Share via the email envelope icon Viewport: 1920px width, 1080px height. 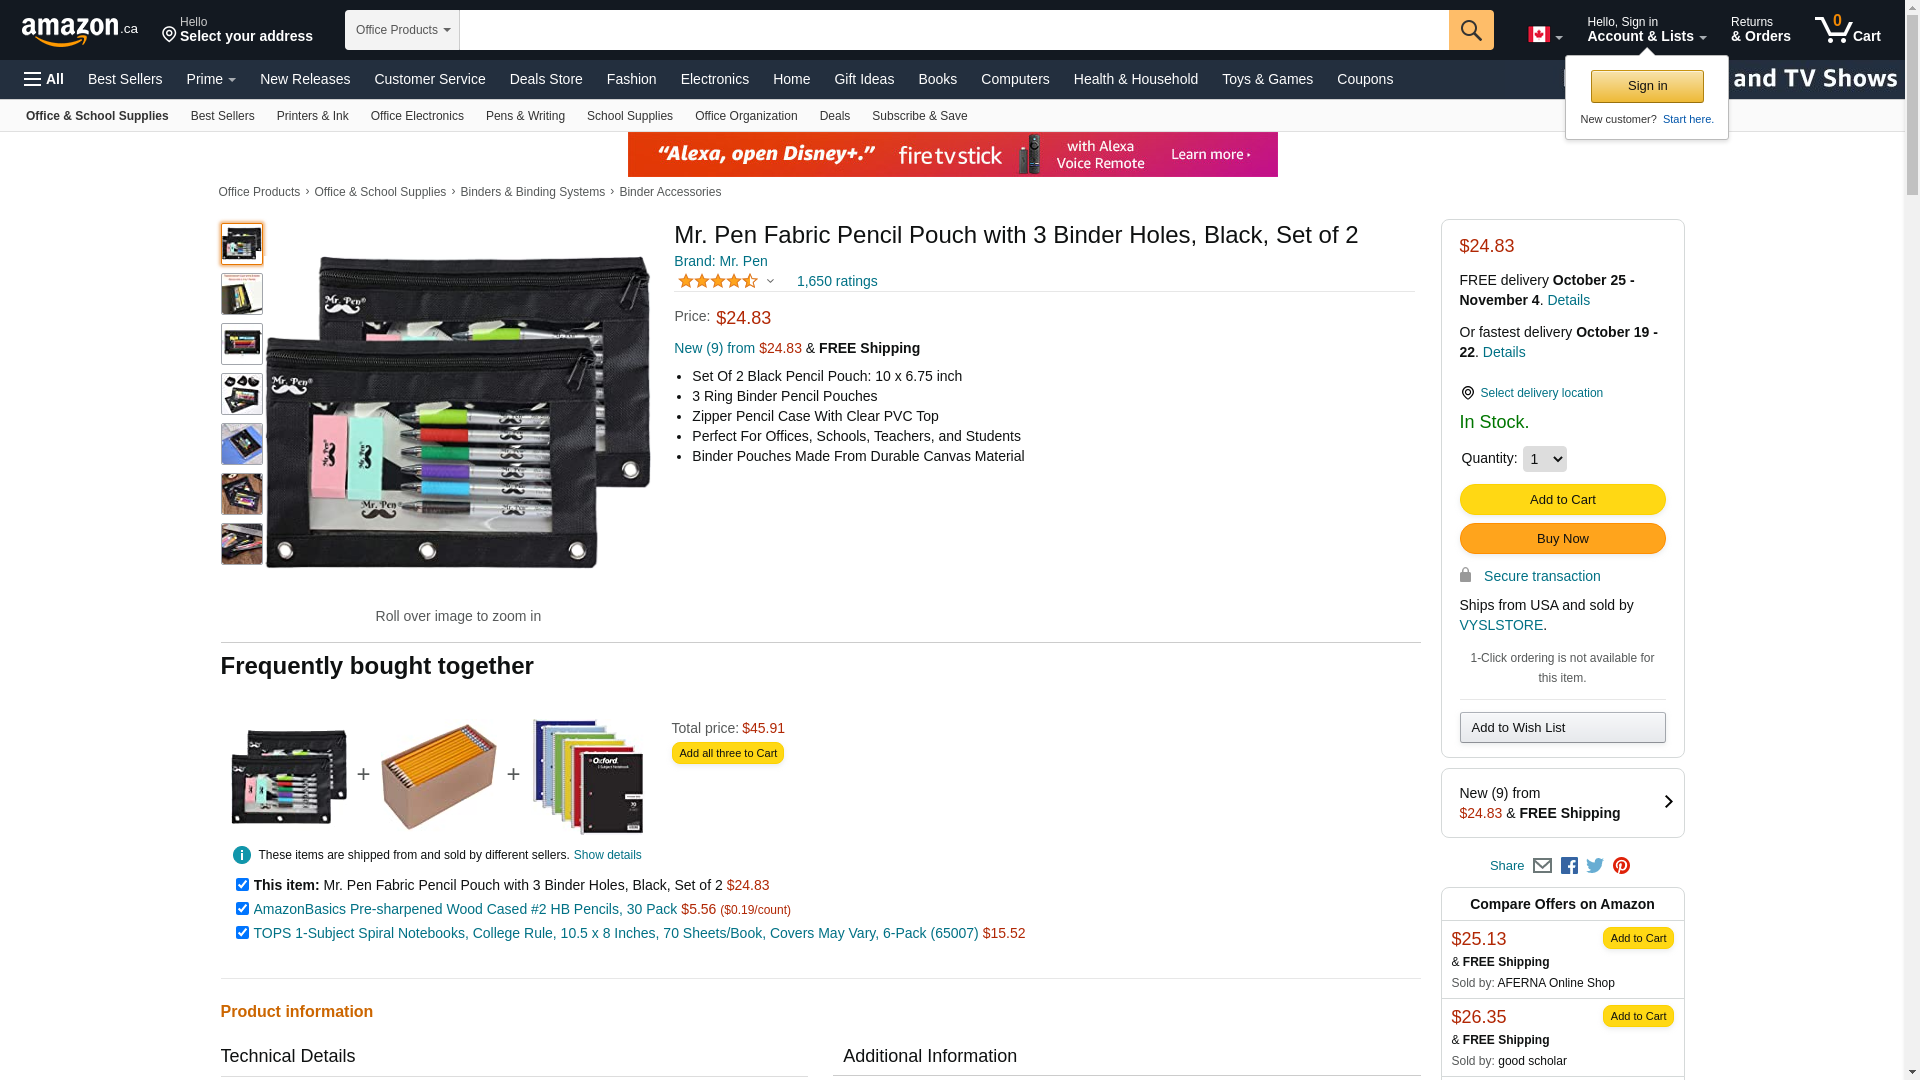pyautogui.click(x=1542, y=866)
